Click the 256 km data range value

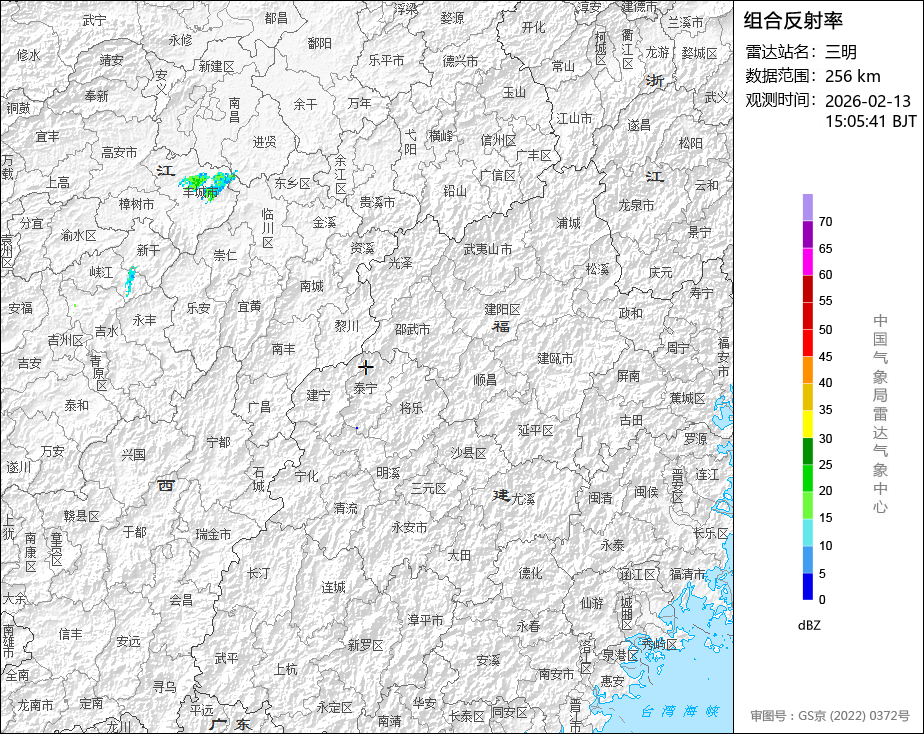click(853, 76)
